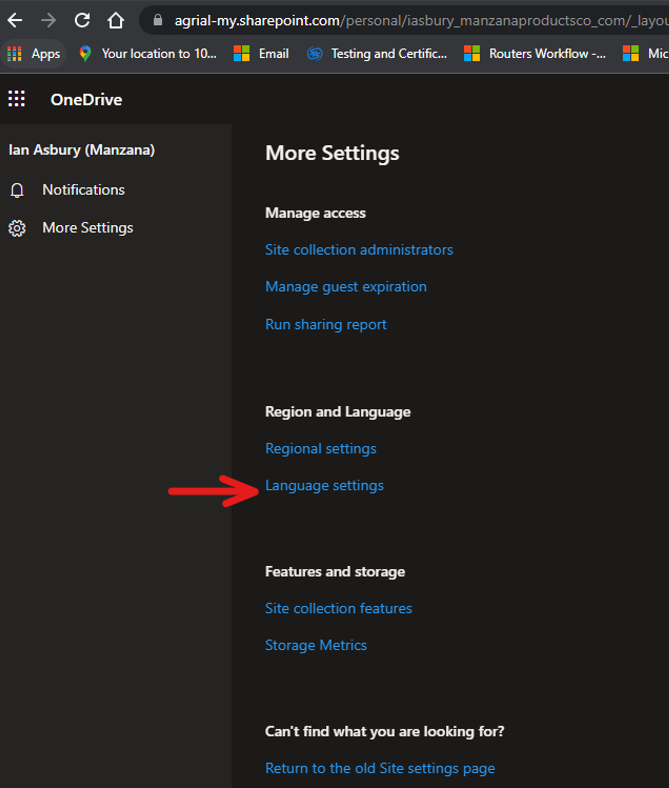This screenshot has height=788, width=669.
Task: Click the More Settings gear icon
Action: (17, 228)
